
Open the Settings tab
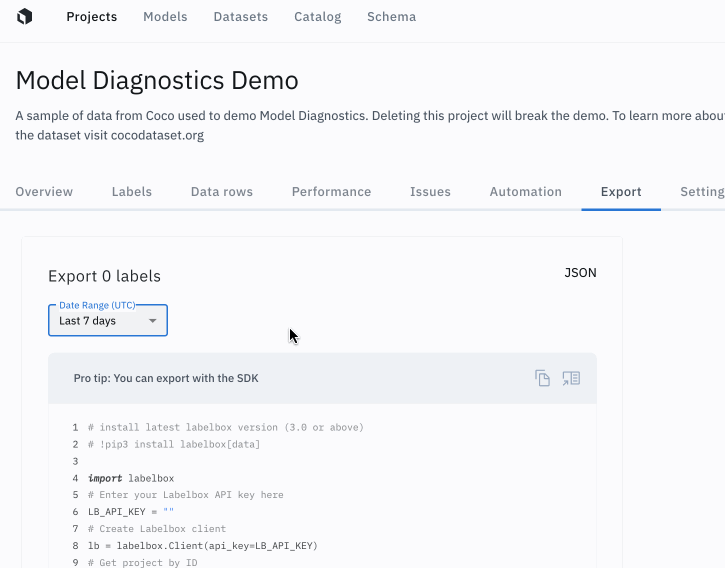point(702,191)
